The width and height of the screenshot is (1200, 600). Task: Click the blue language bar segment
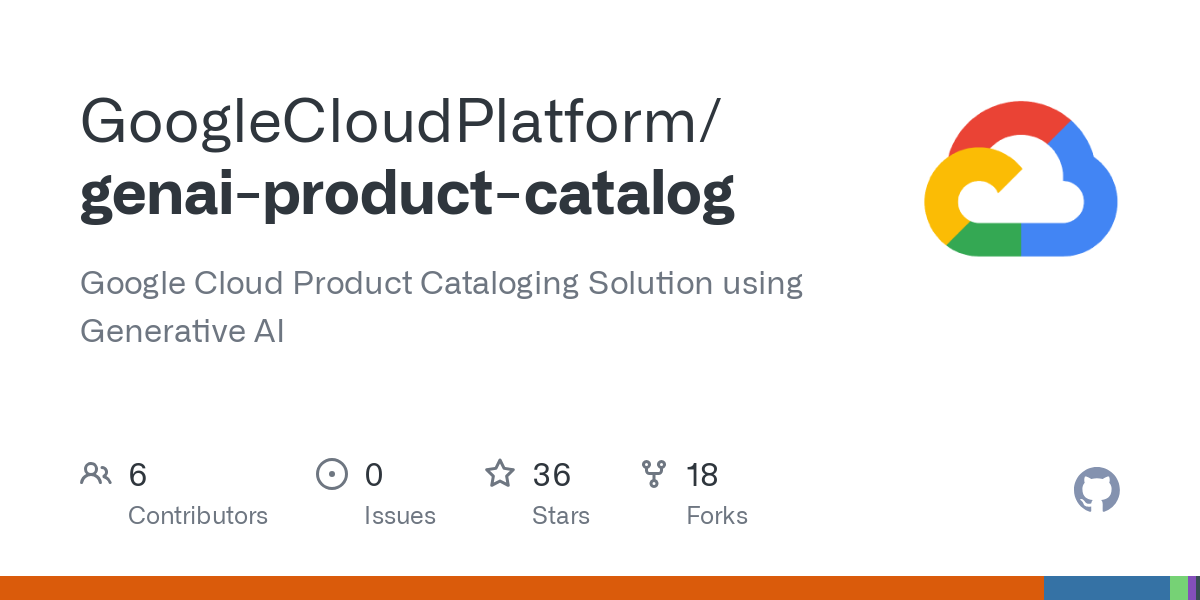point(1106,588)
